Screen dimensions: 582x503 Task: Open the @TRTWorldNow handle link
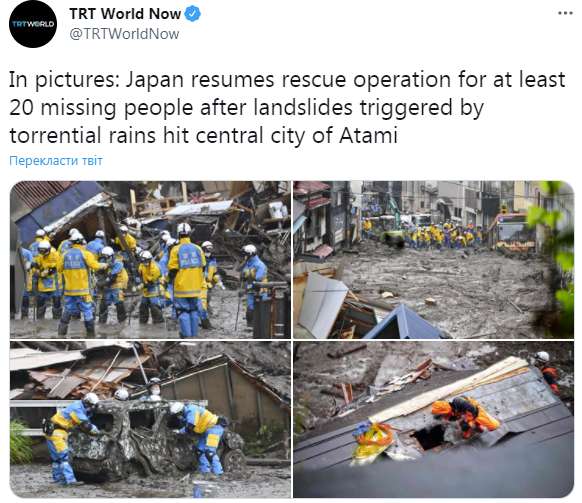coord(124,34)
